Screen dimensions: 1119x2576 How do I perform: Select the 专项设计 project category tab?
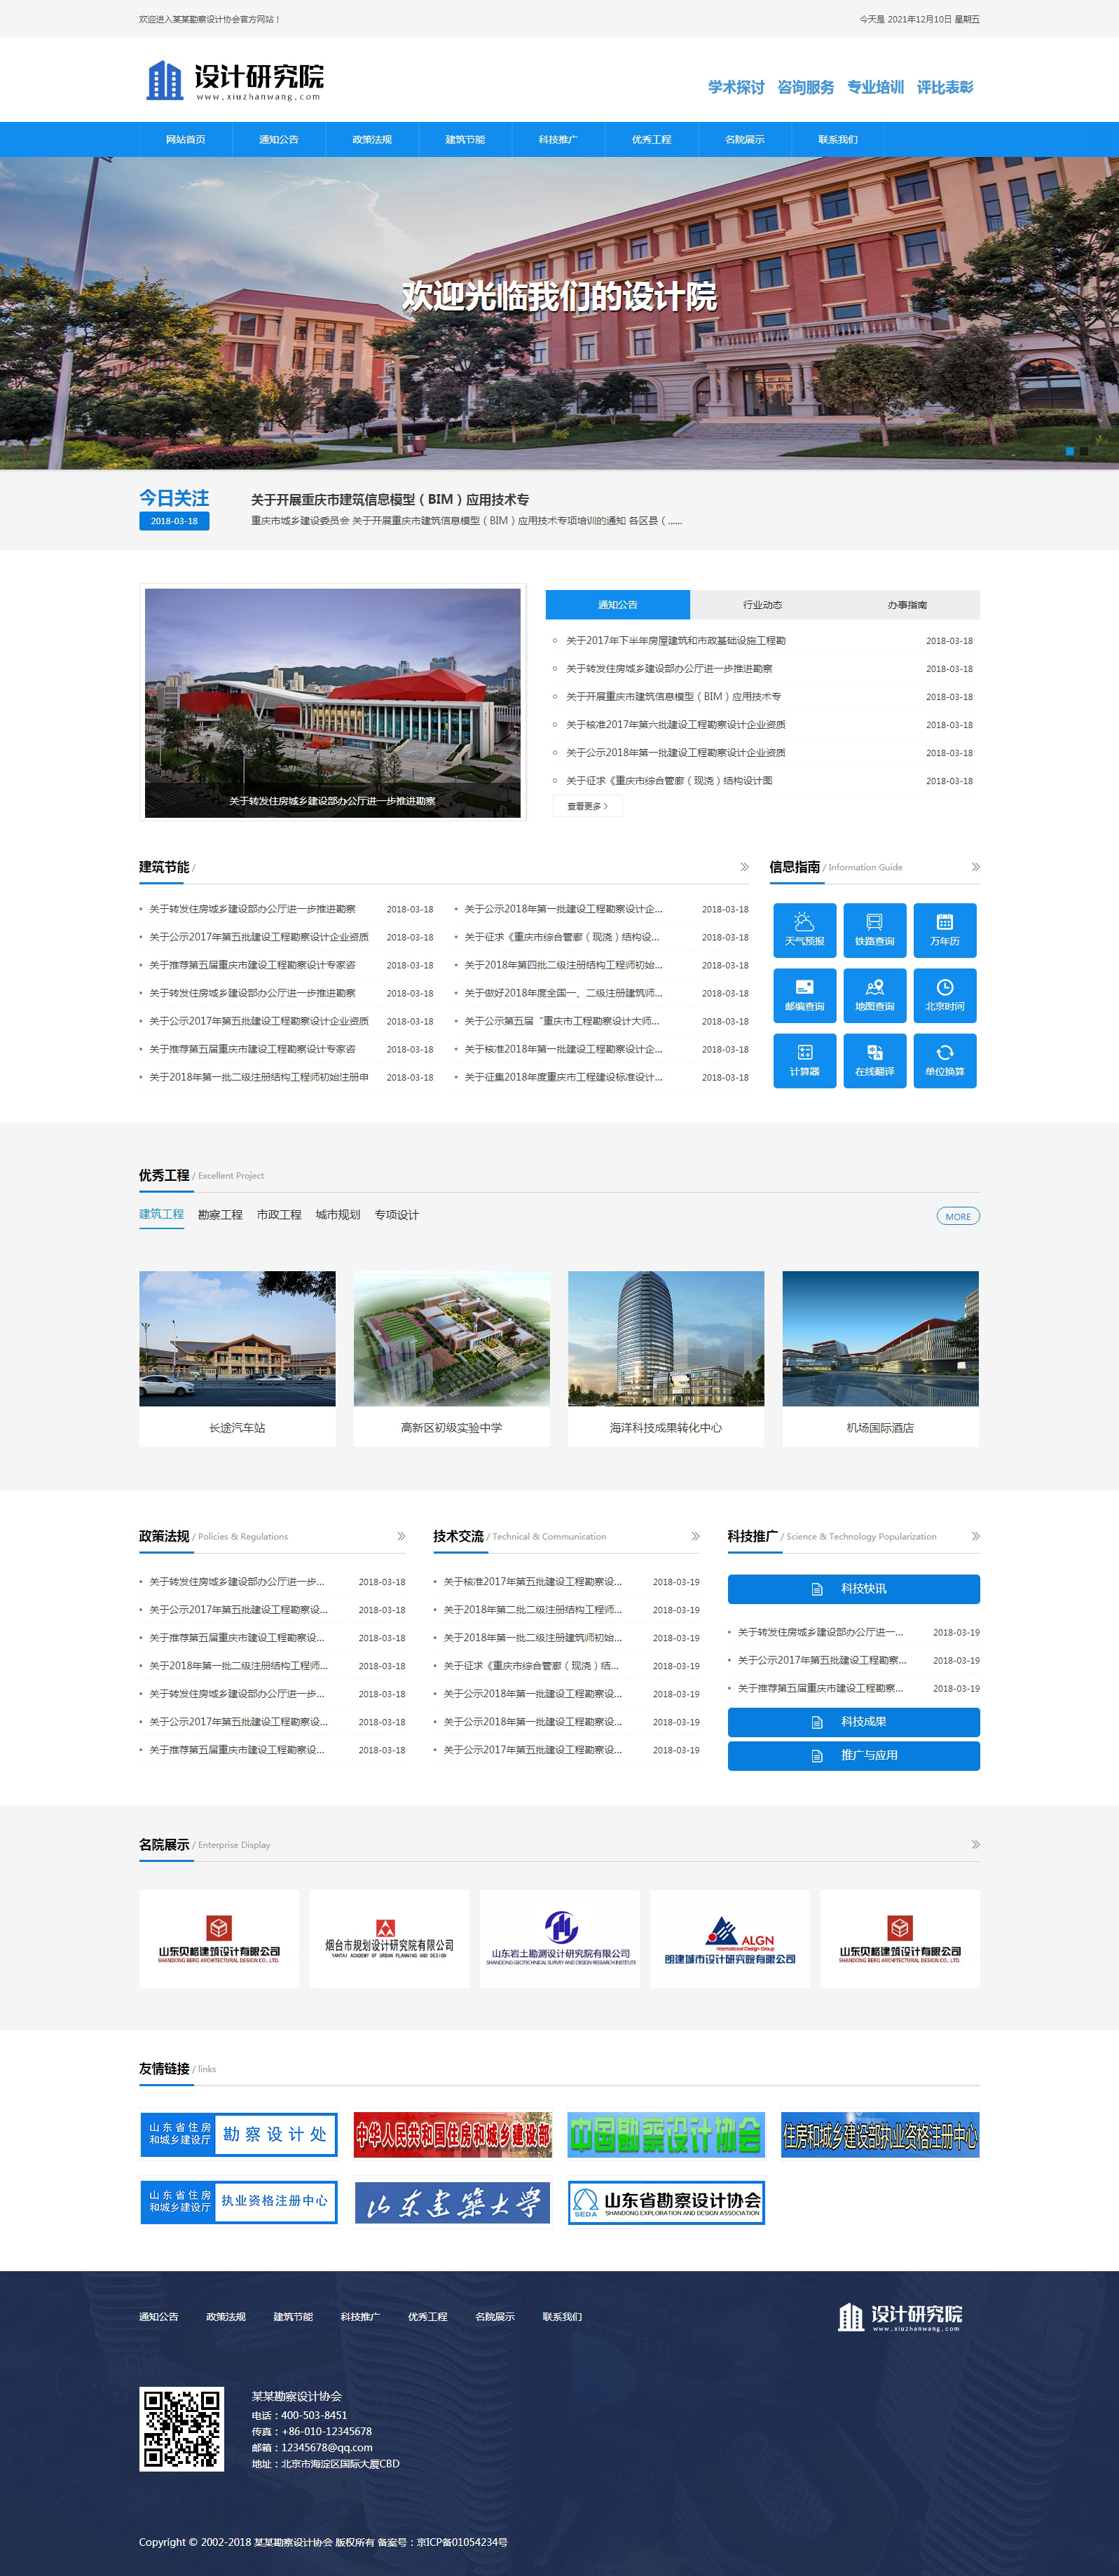click(397, 1215)
